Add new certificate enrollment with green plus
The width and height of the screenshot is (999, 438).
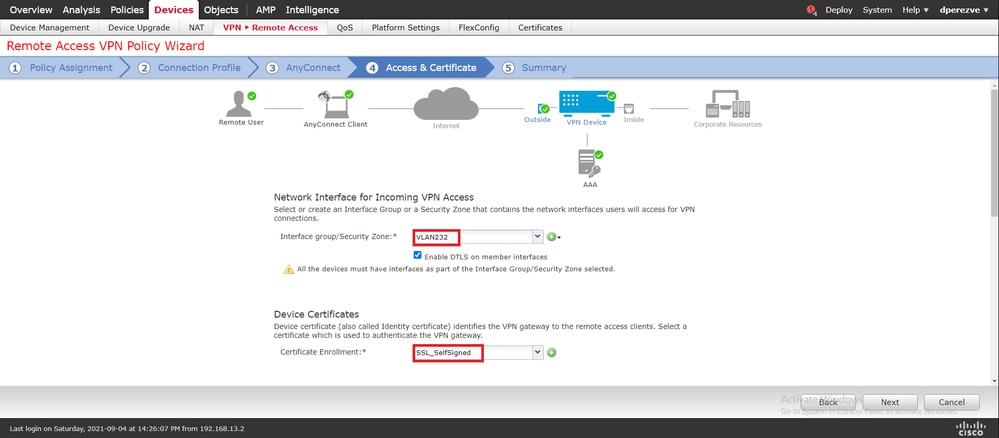click(x=552, y=353)
